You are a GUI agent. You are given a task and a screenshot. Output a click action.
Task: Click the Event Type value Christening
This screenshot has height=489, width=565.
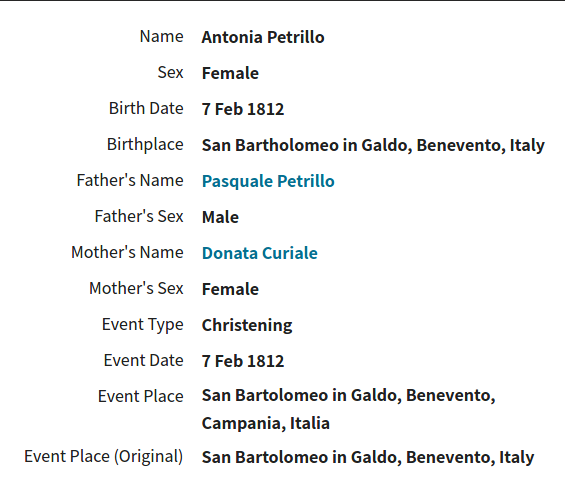tap(247, 325)
